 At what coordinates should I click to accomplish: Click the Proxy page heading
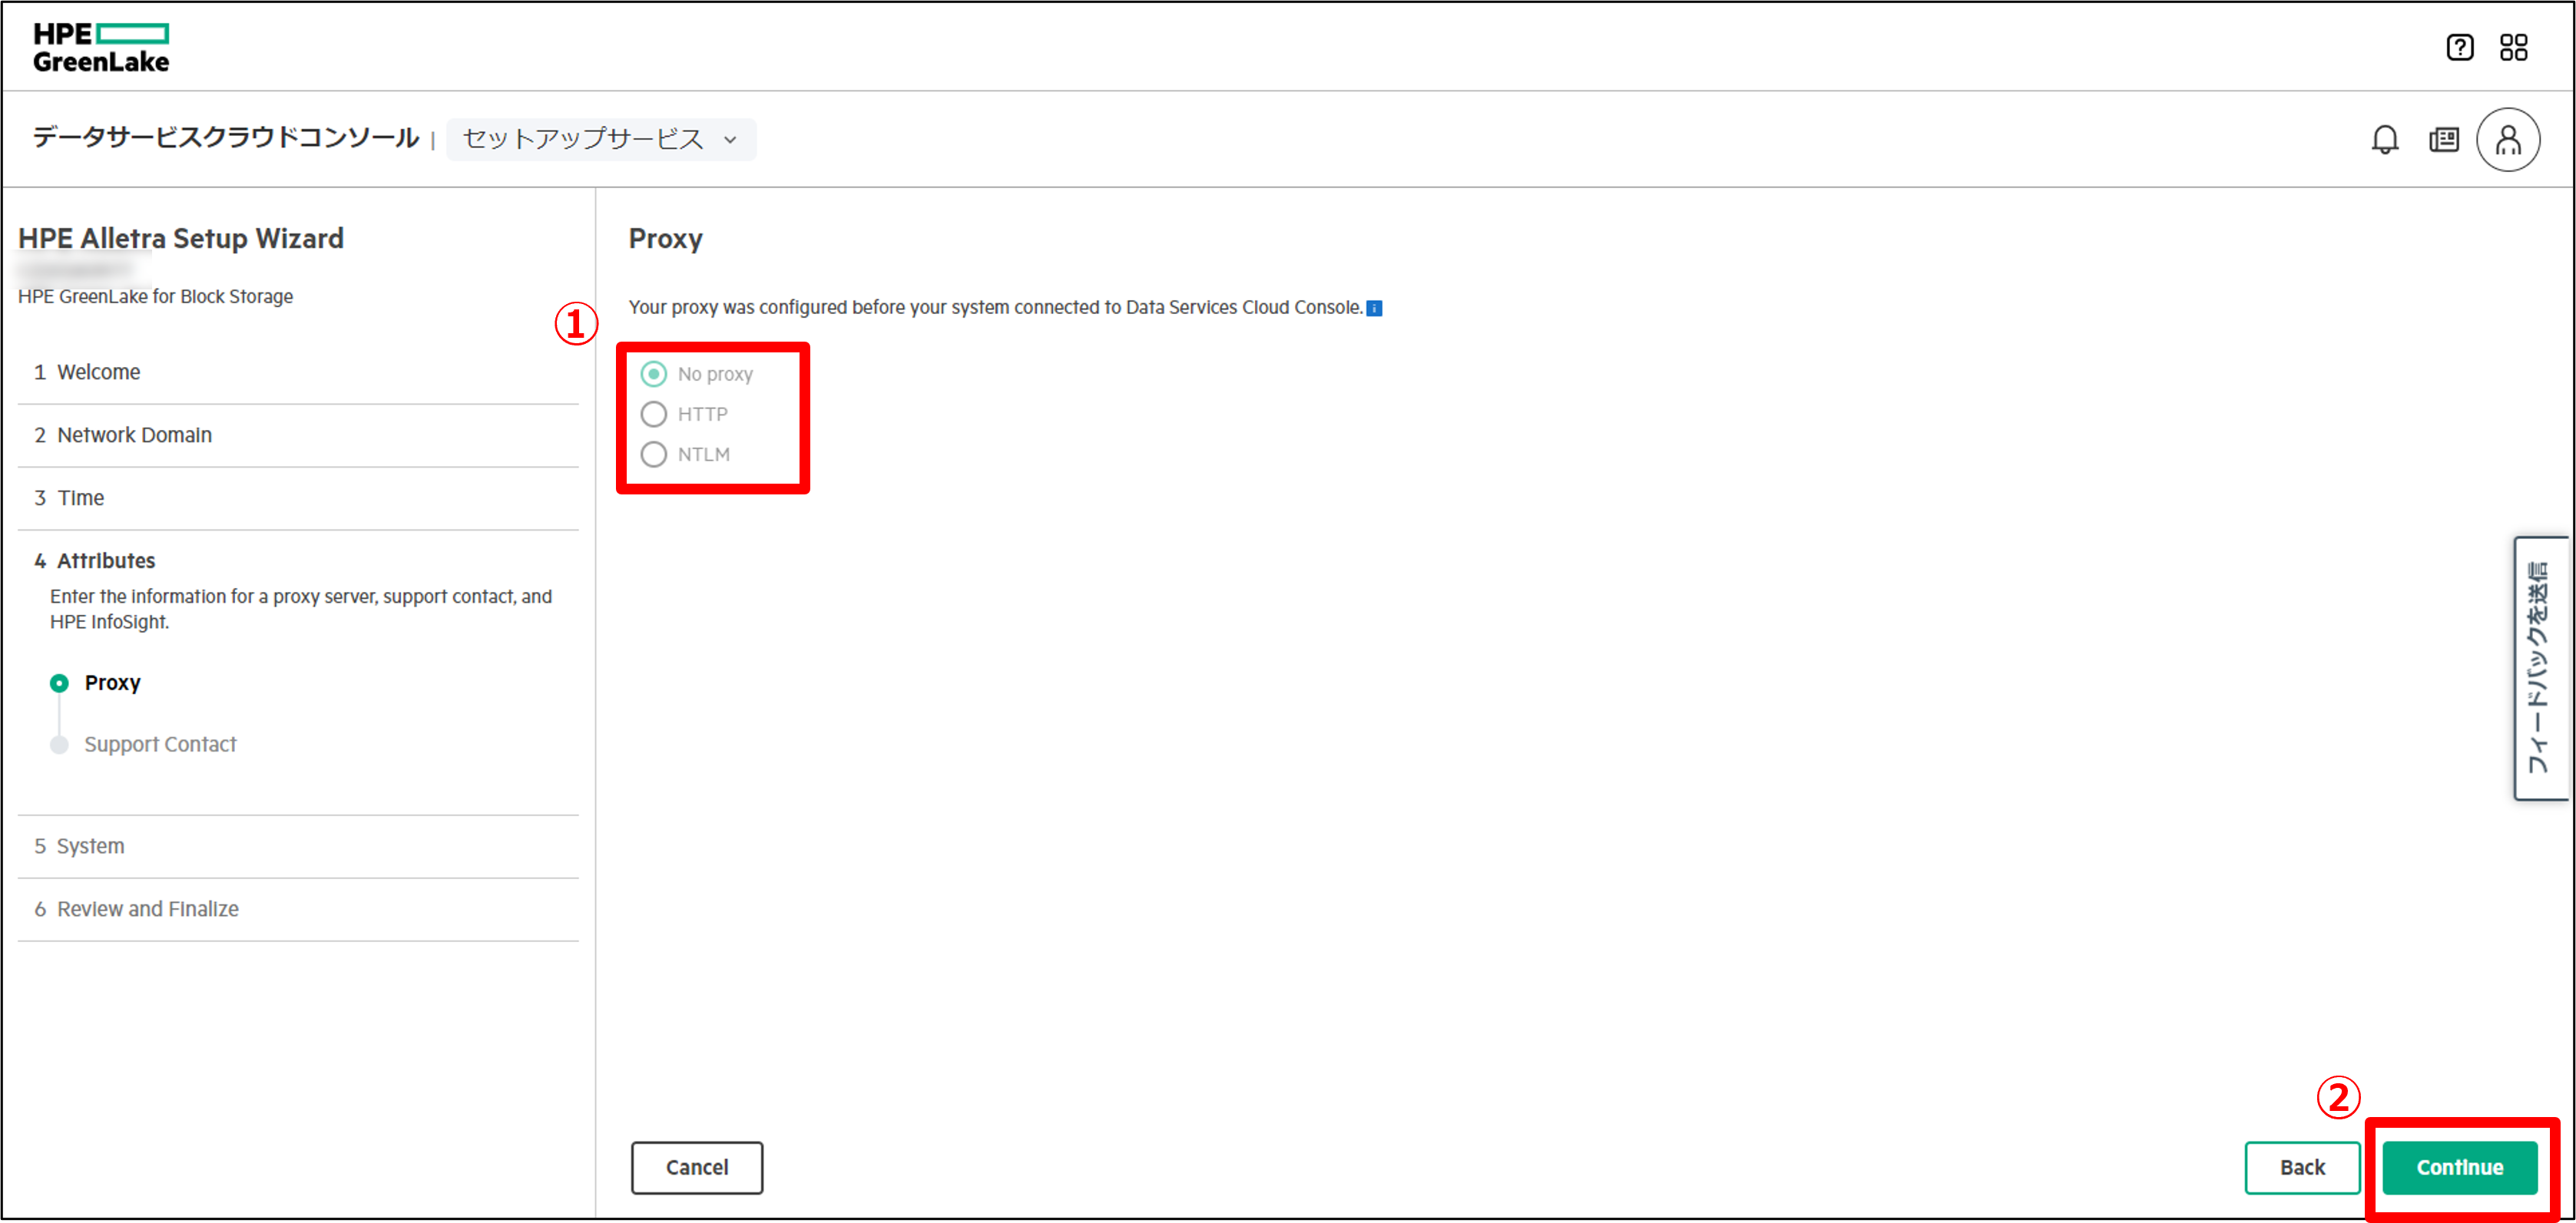pos(665,239)
